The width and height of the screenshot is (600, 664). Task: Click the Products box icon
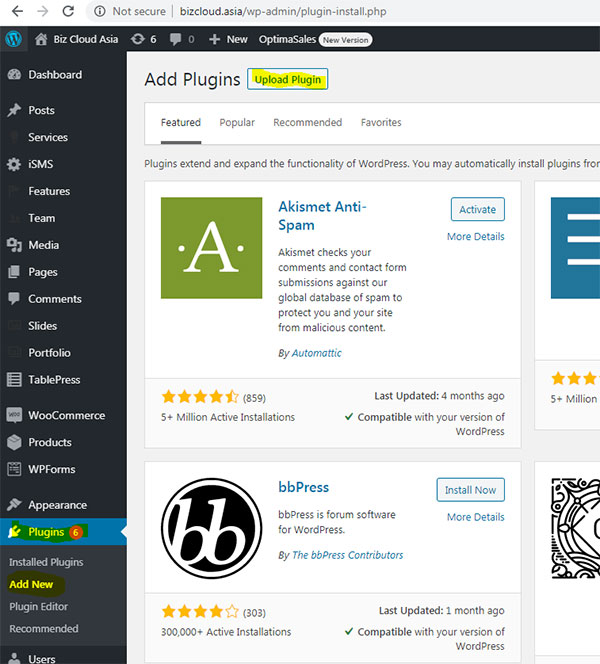14,442
